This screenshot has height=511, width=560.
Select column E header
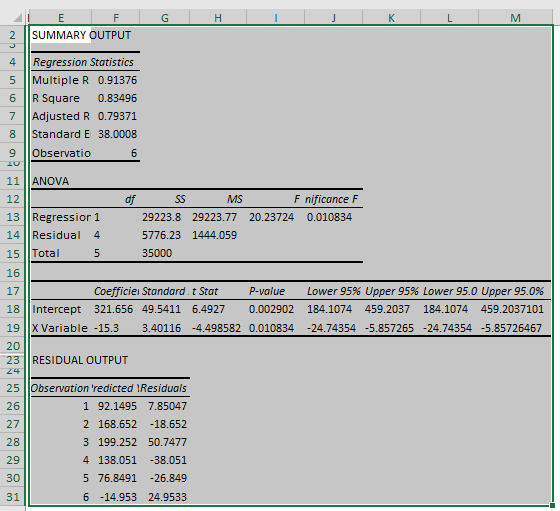(x=61, y=17)
